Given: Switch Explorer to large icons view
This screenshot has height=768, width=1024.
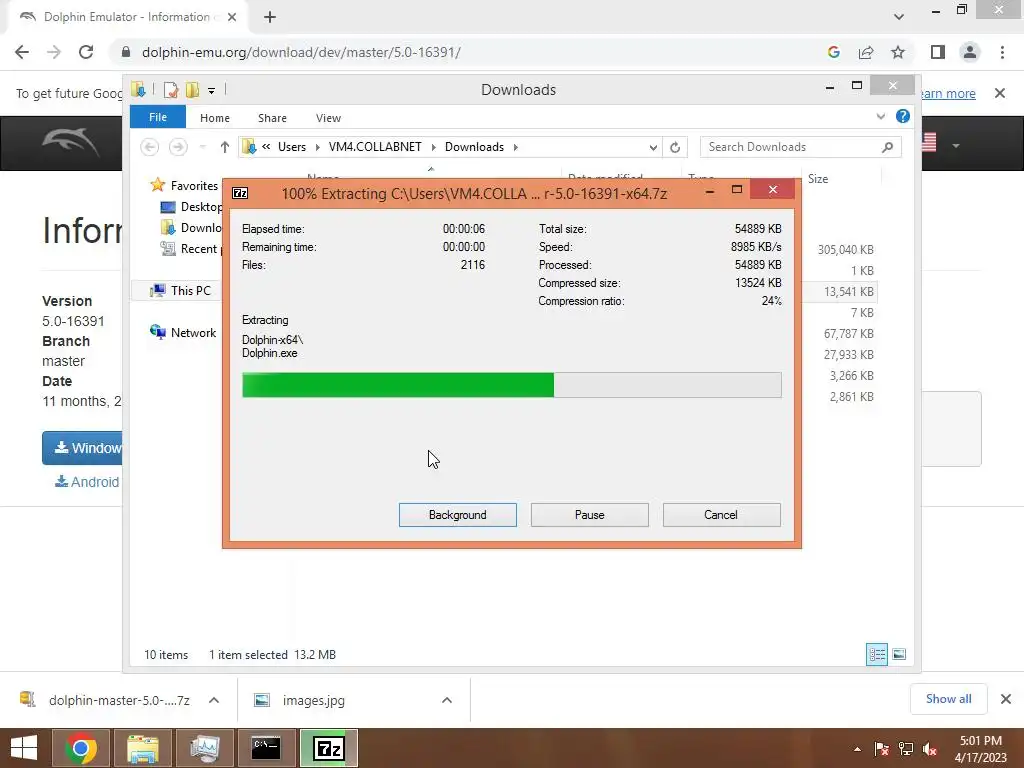Looking at the screenshot, I should (x=899, y=654).
